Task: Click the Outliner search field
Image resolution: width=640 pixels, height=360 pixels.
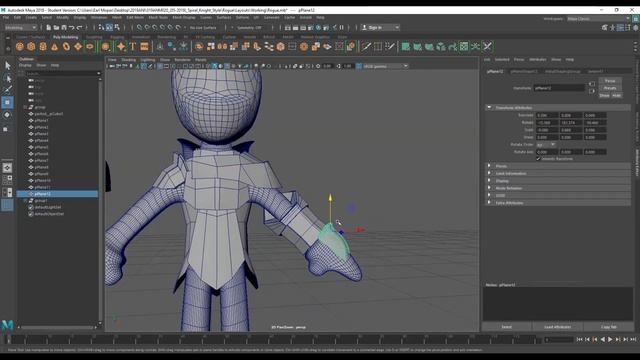Action: click(62, 73)
